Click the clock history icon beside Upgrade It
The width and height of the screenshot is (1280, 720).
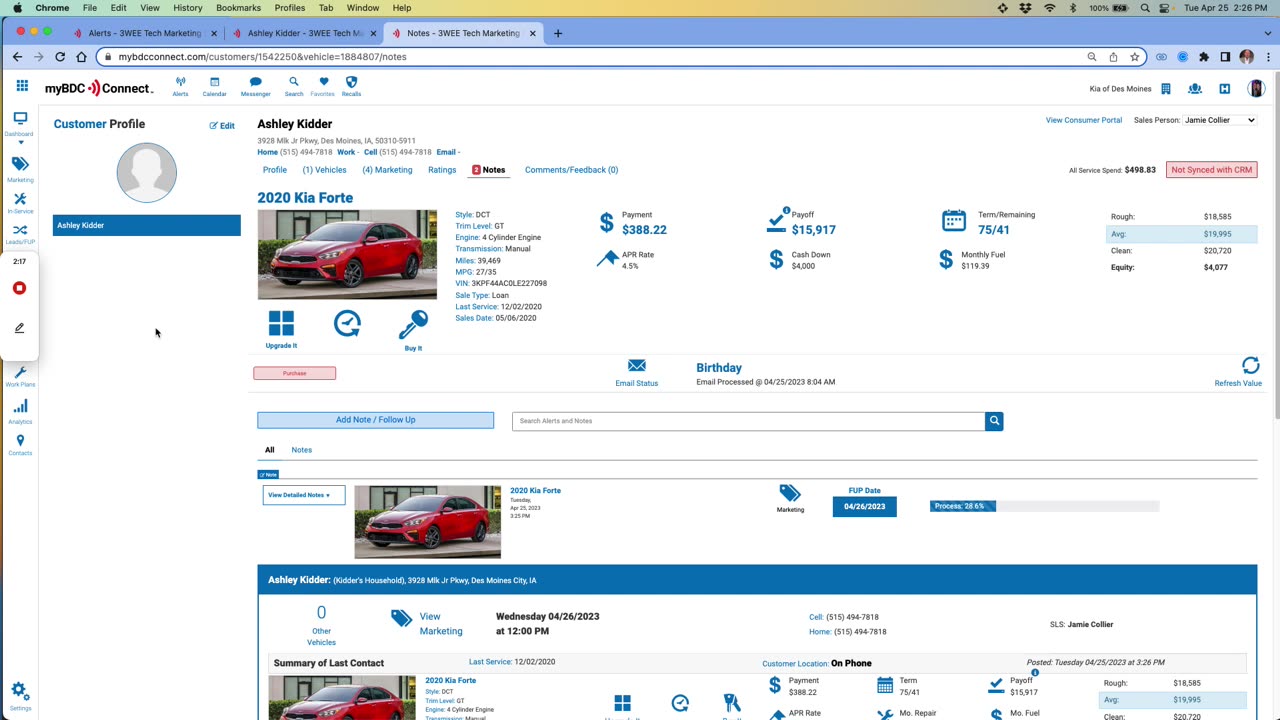(x=347, y=323)
